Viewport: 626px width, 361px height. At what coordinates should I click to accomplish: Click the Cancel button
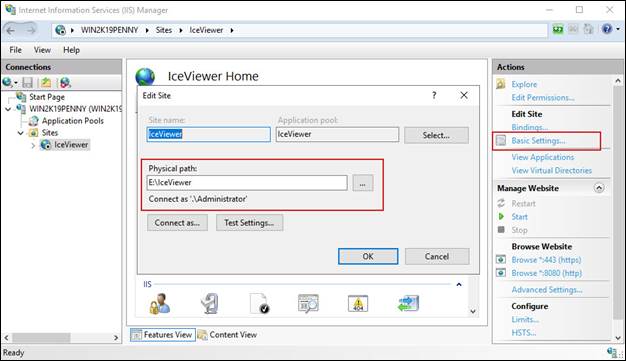tap(437, 256)
